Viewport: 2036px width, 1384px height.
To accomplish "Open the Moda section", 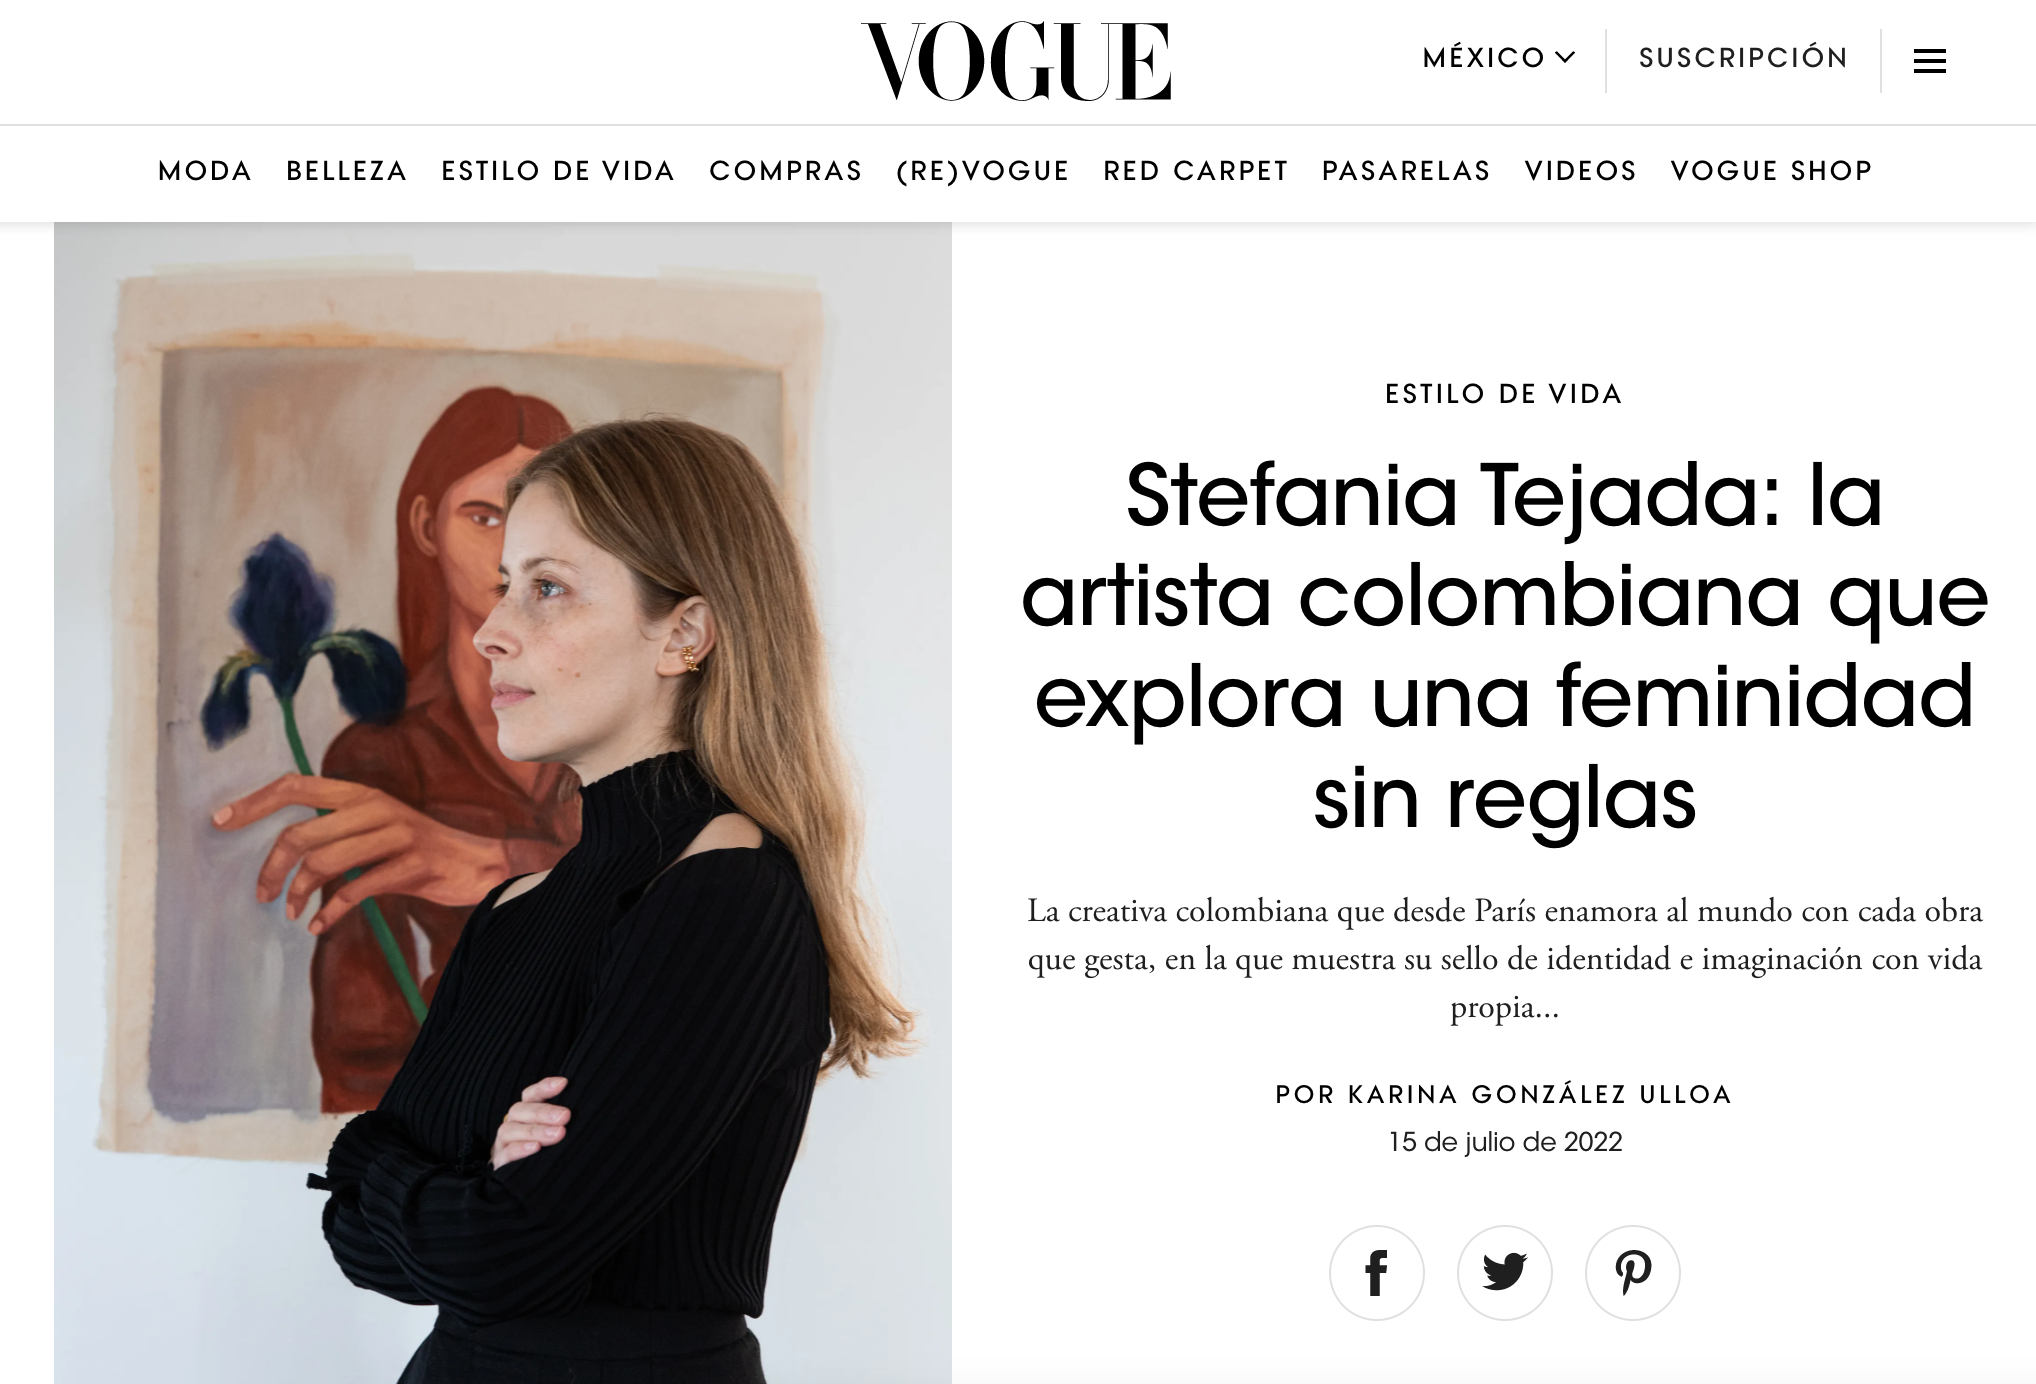I will point(205,171).
